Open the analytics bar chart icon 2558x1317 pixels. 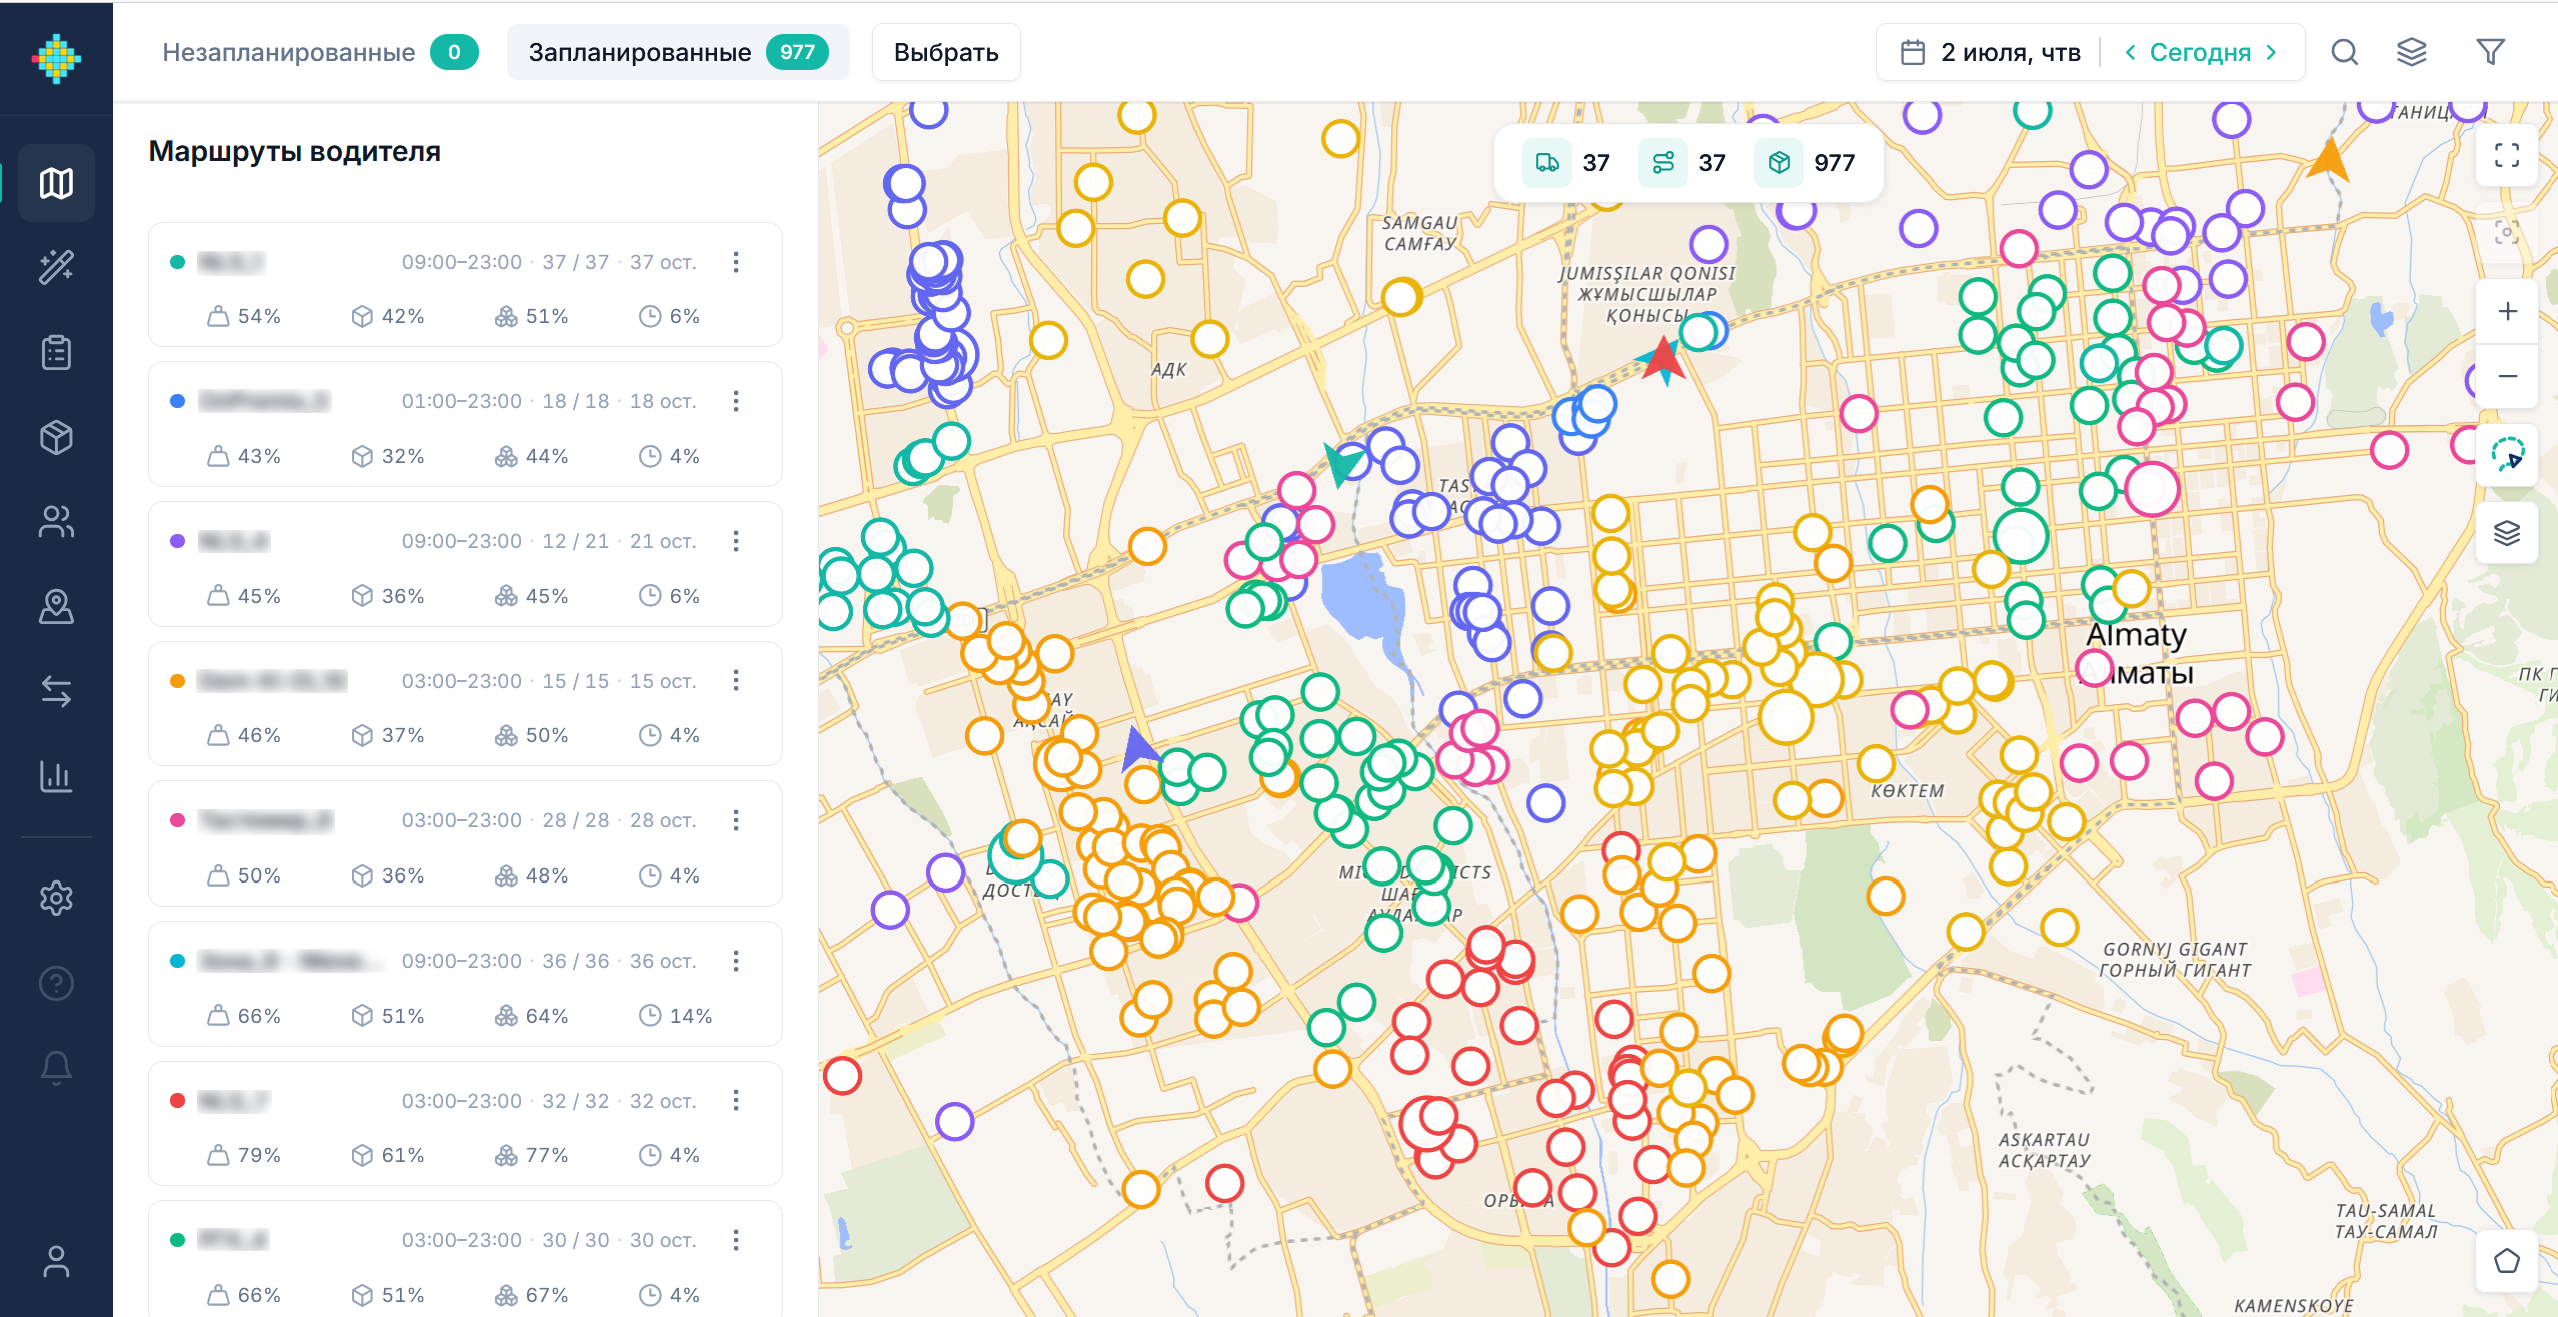[x=56, y=776]
